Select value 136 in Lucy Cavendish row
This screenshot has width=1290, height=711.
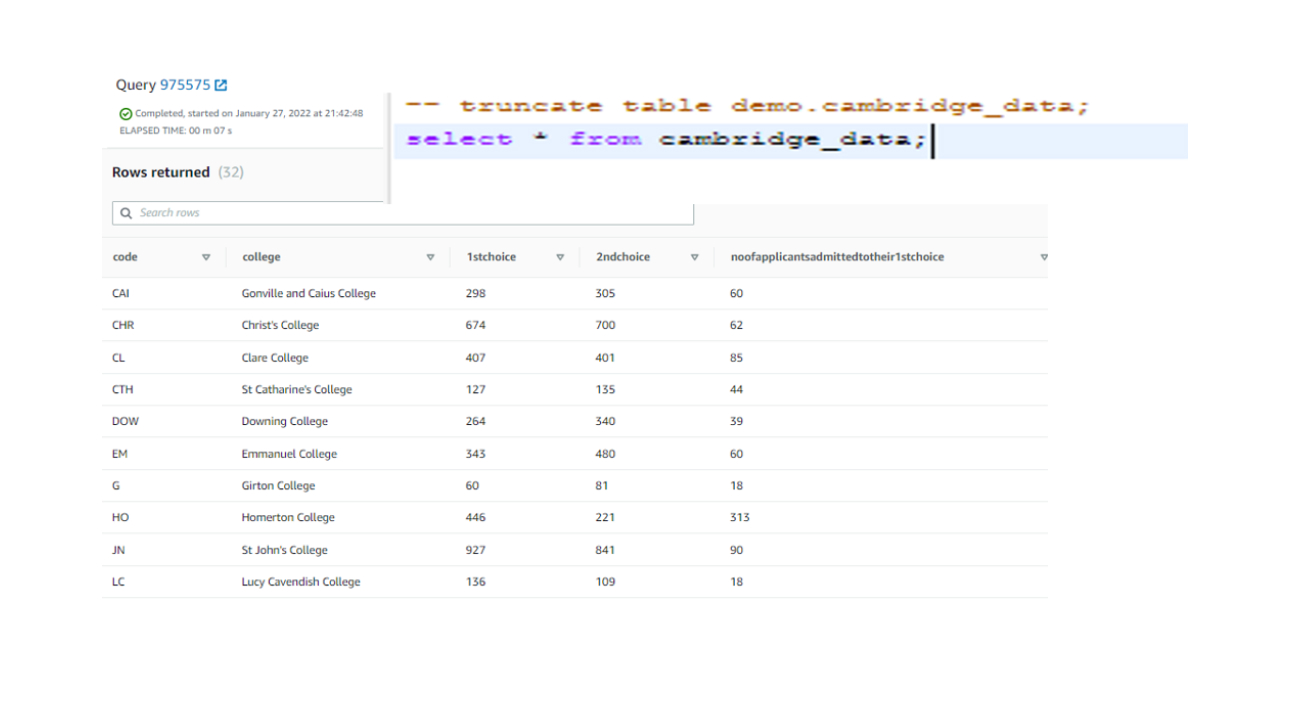tap(476, 582)
